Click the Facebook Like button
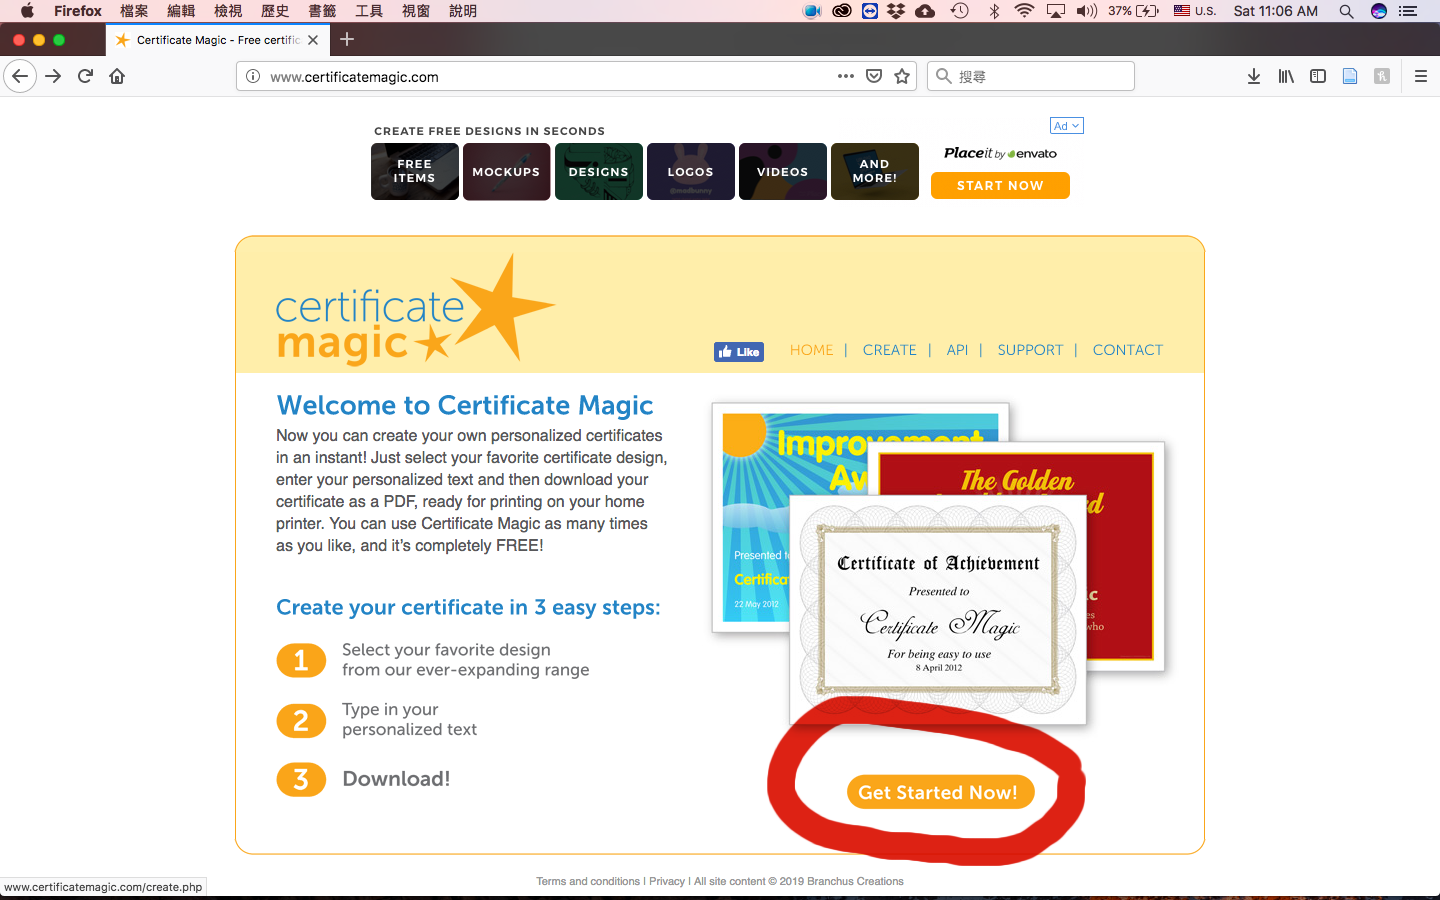Screen dimensions: 1440x900 pyautogui.click(x=739, y=352)
